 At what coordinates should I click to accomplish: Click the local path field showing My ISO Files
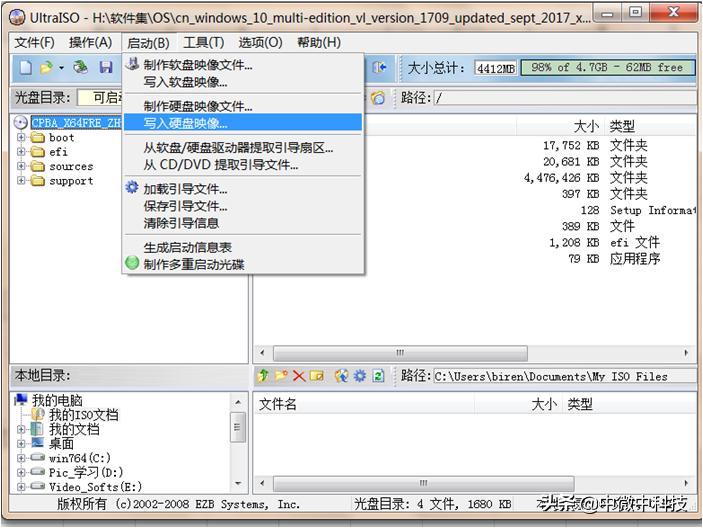[x=565, y=376]
